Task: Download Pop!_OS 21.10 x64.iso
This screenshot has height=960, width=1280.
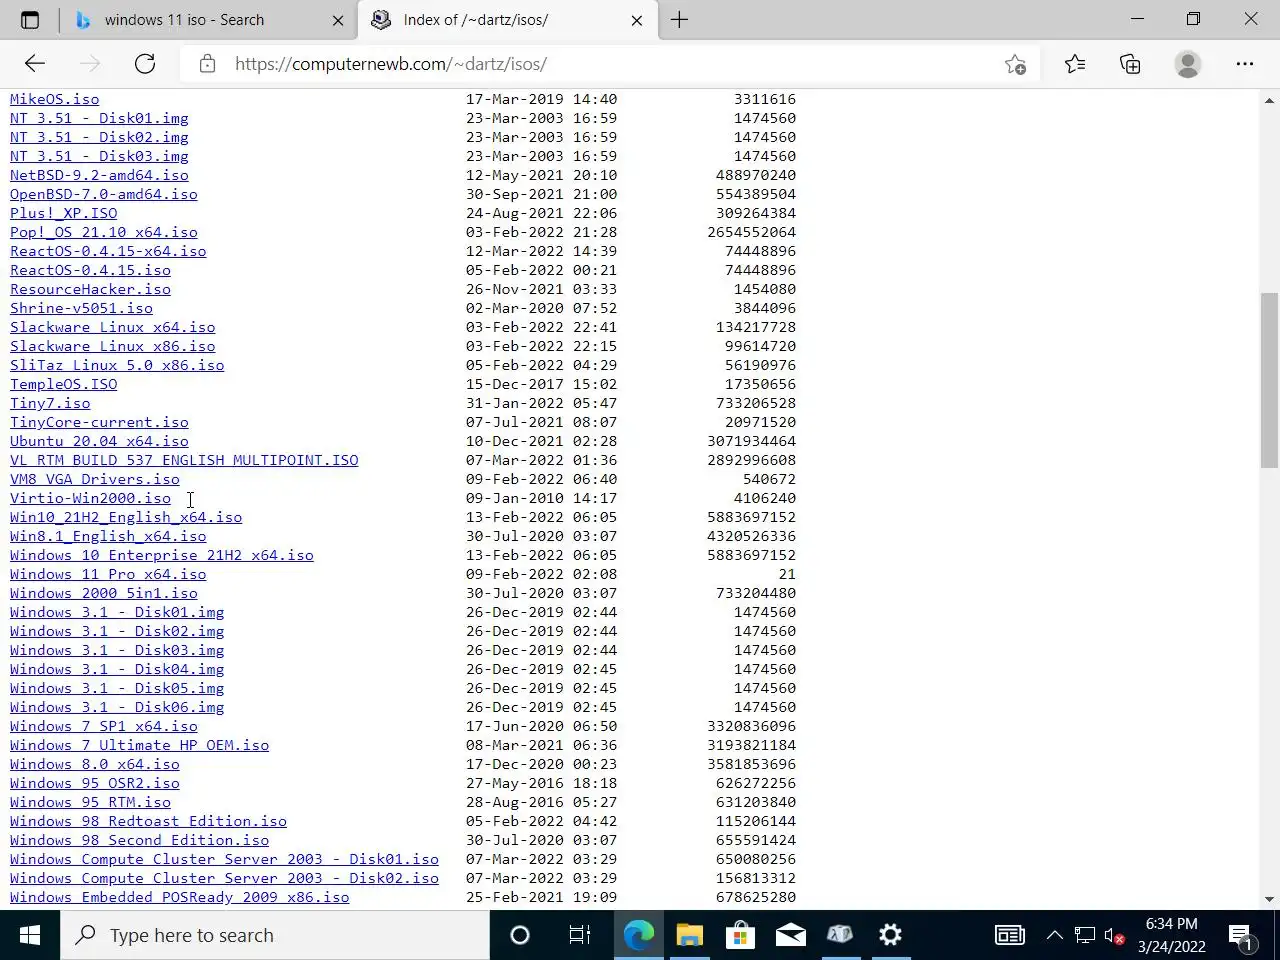Action: [x=104, y=232]
